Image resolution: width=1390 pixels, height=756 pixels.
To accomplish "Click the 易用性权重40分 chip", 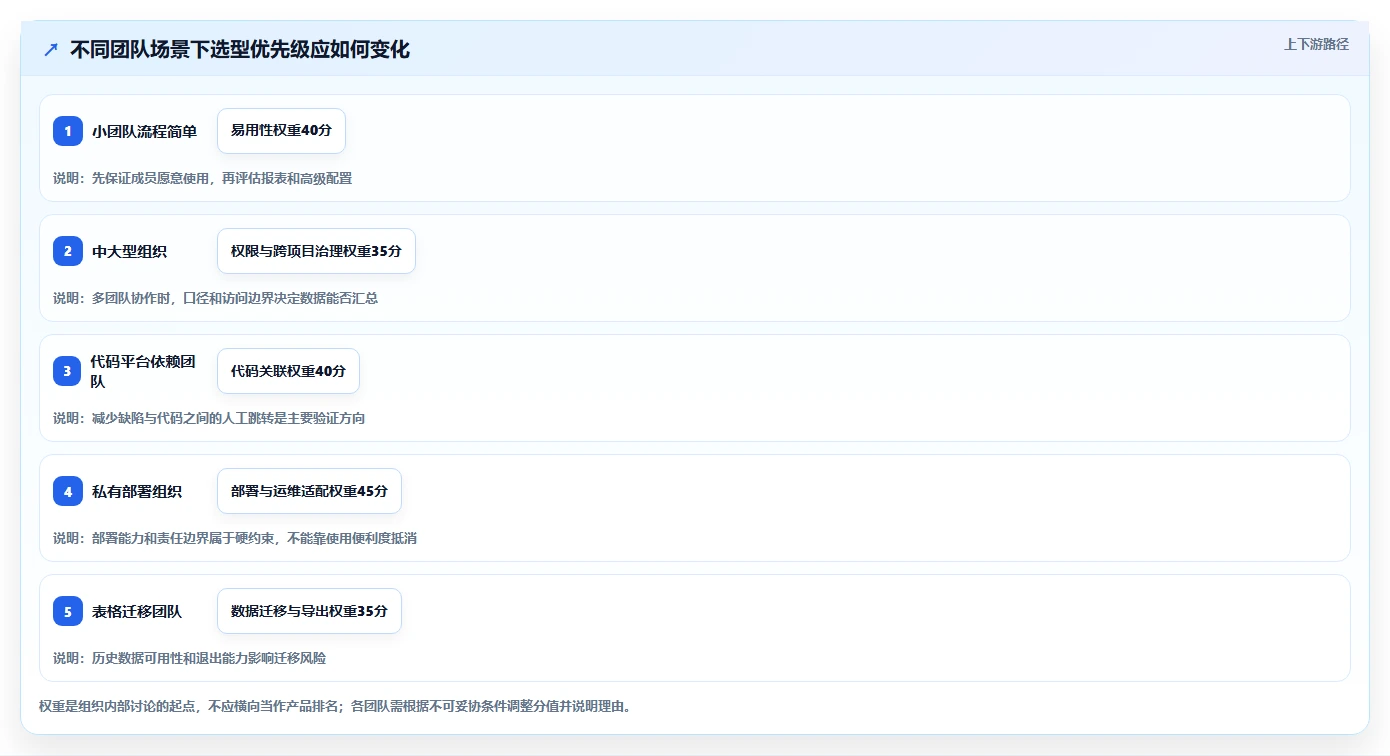I will (281, 131).
